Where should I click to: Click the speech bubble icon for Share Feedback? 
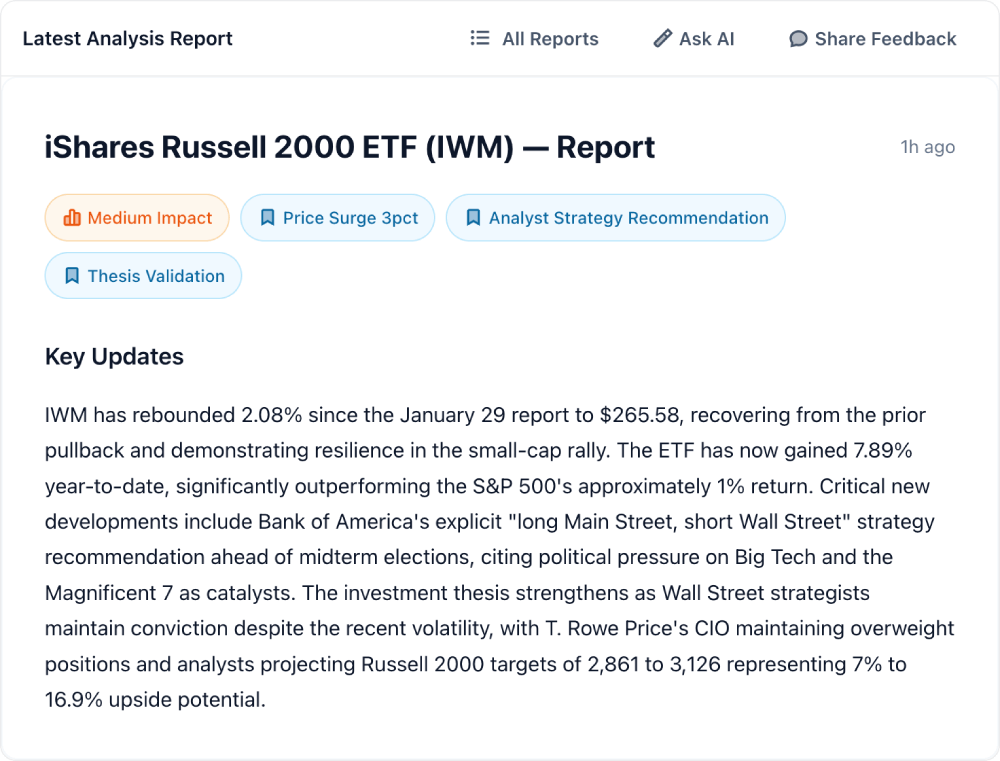point(797,38)
